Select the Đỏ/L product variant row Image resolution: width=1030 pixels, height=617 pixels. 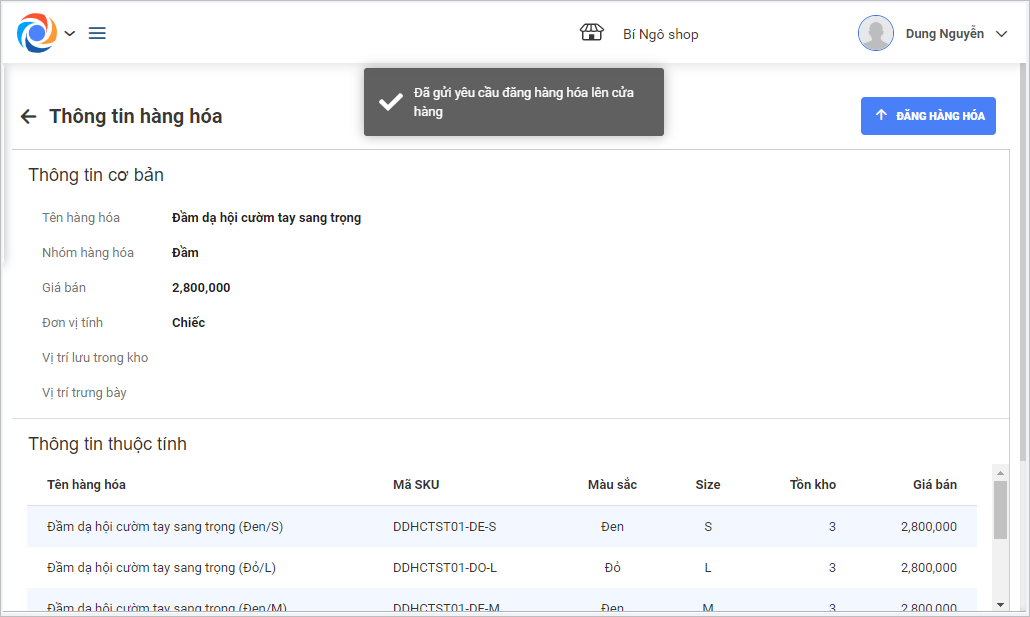pyautogui.click(x=161, y=567)
